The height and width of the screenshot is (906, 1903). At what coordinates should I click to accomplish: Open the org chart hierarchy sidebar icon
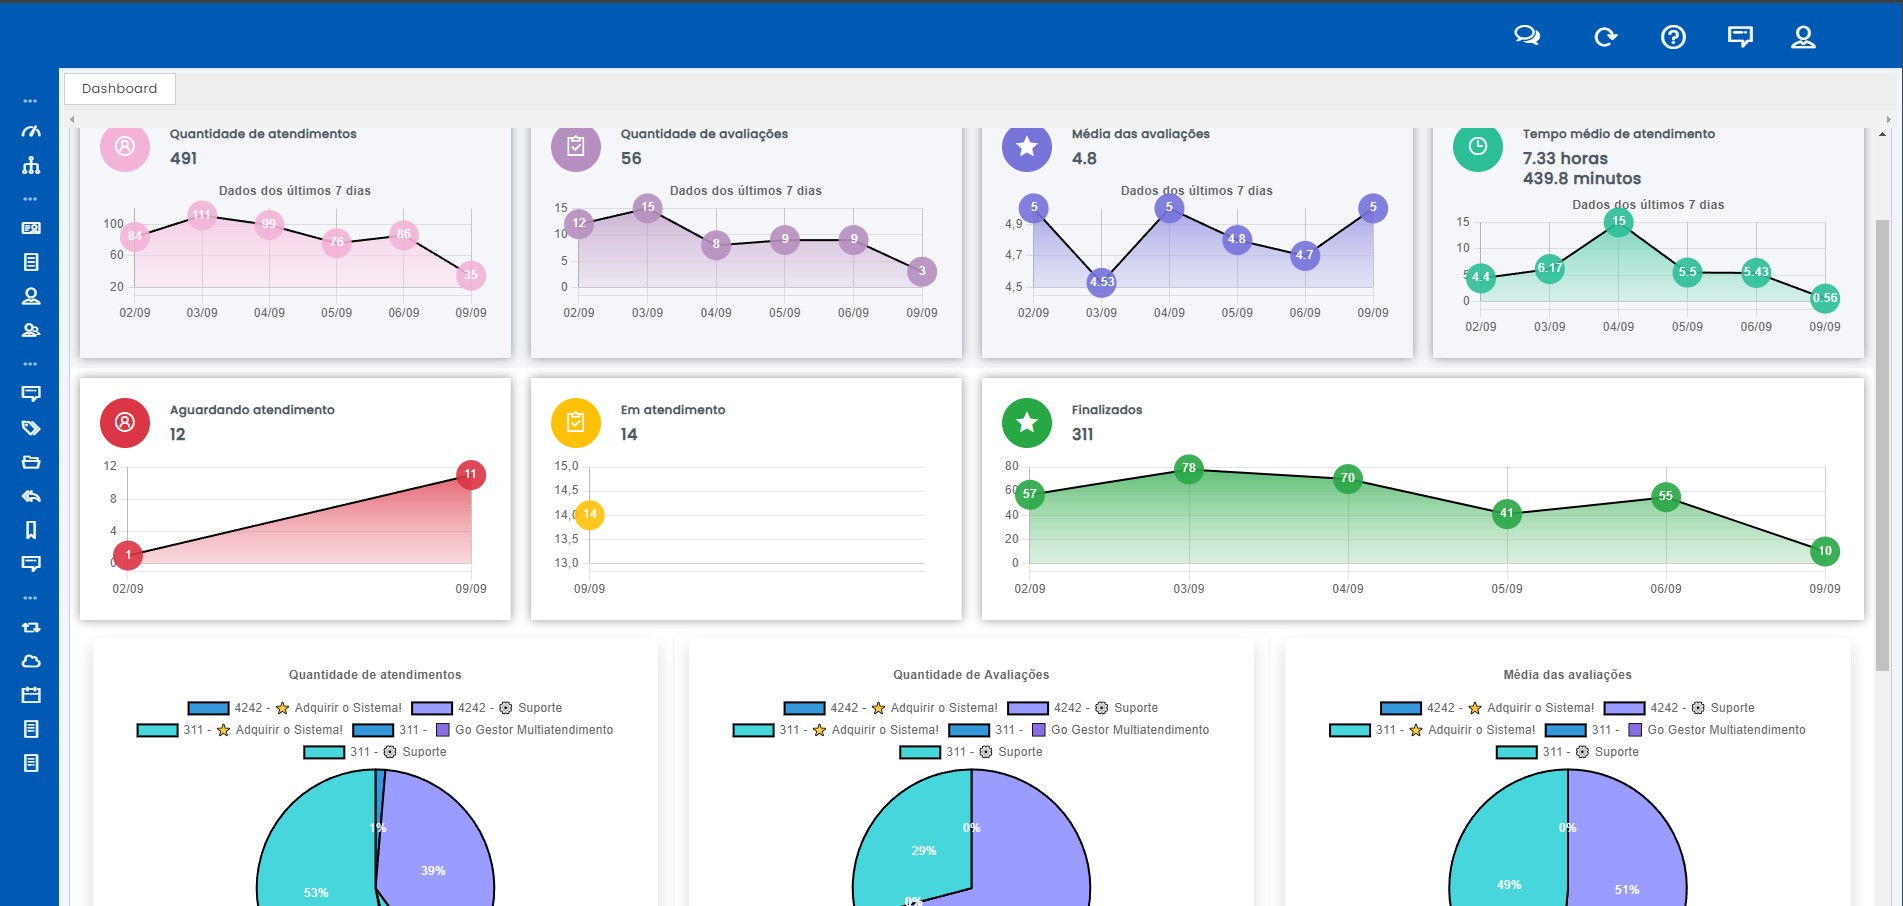pos(31,165)
